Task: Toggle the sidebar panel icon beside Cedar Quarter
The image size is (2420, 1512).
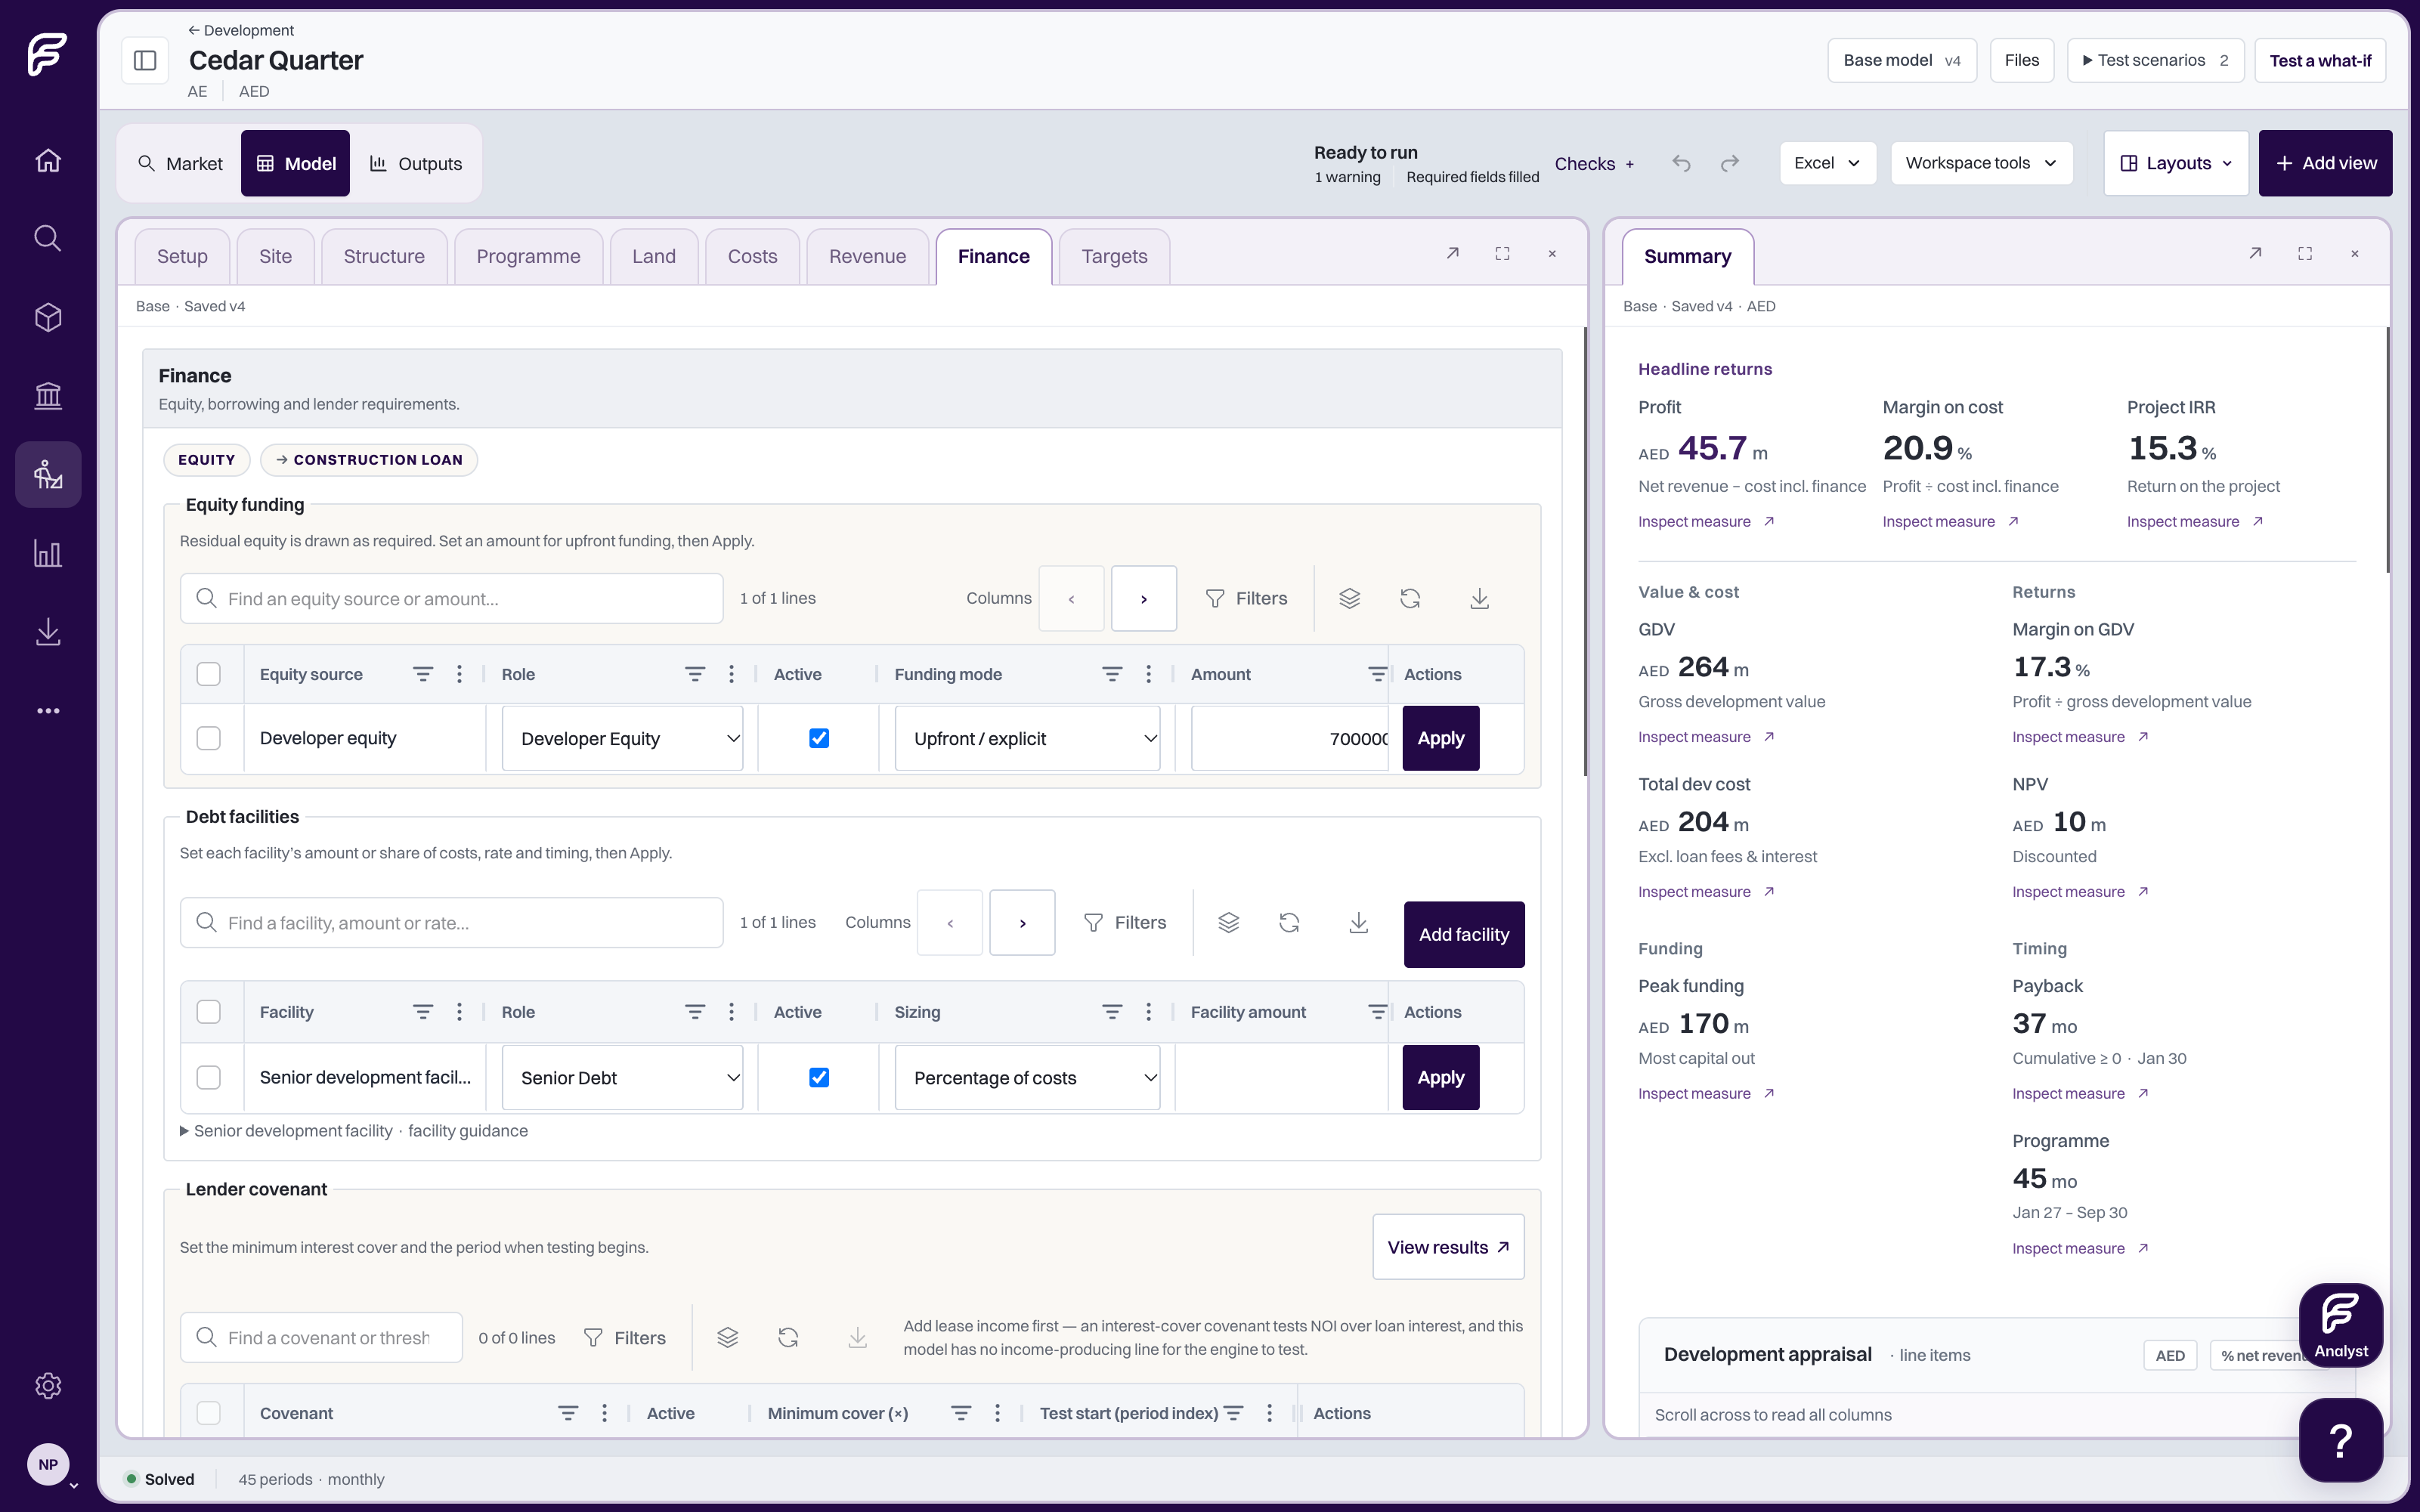Action: point(145,60)
